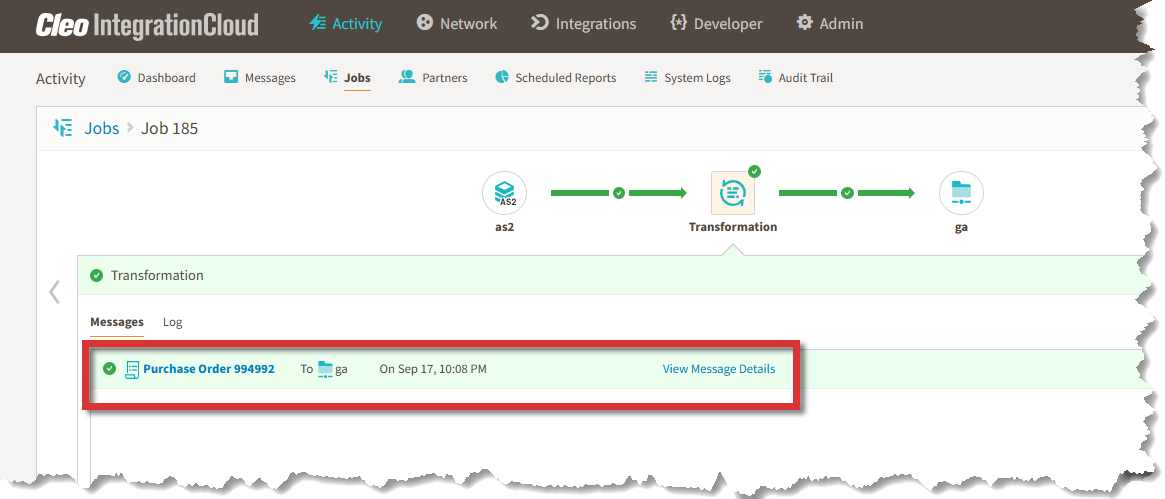1165x499 pixels.
Task: Go to the Partners tab
Action: coord(433,77)
